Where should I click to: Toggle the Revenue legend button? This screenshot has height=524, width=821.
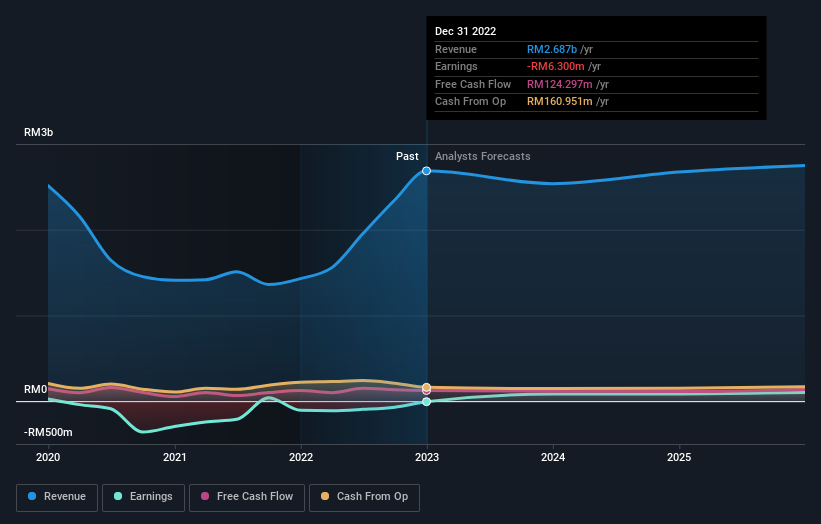[57, 497]
